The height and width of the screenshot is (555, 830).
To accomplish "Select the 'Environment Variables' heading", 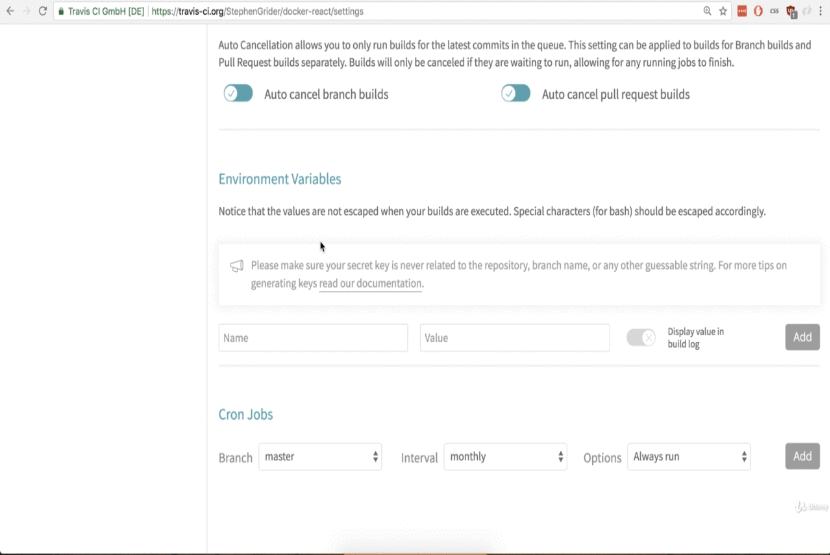I will [279, 179].
